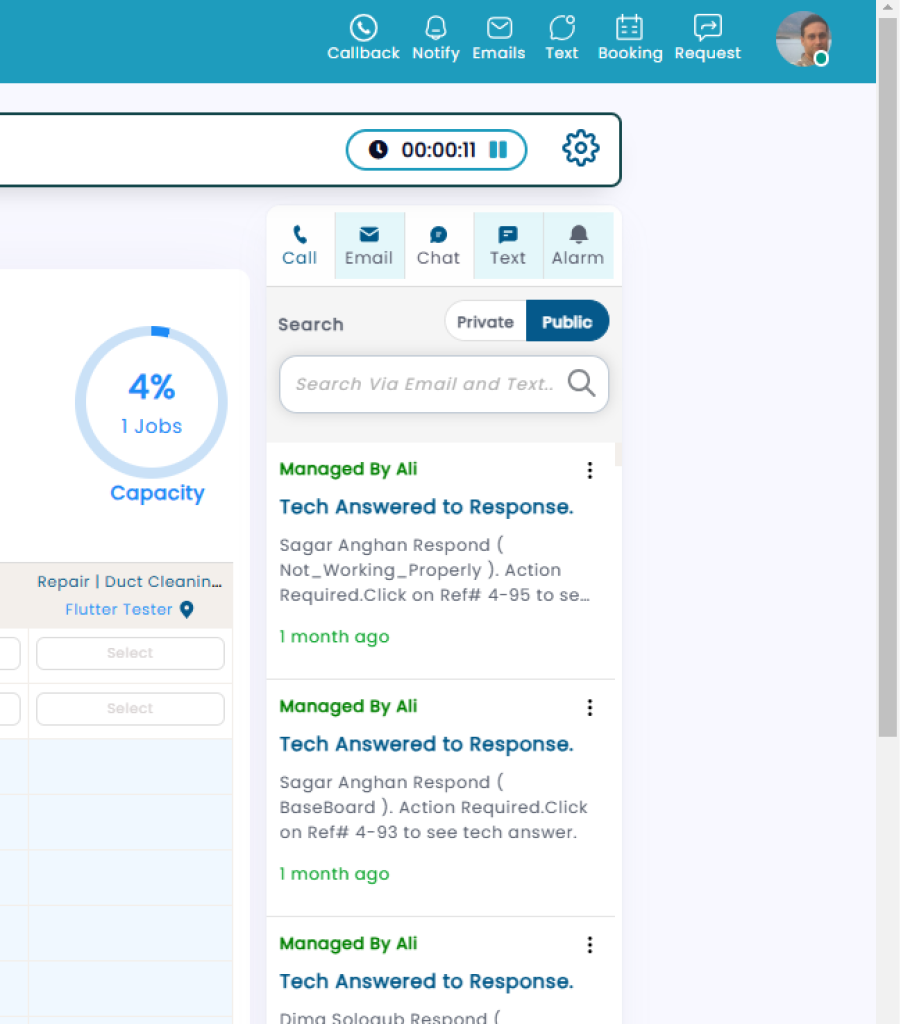Screen dimensions: 901x1024
Task: Open Tech Answered to Response for Dima Sologub
Action: pos(426,981)
